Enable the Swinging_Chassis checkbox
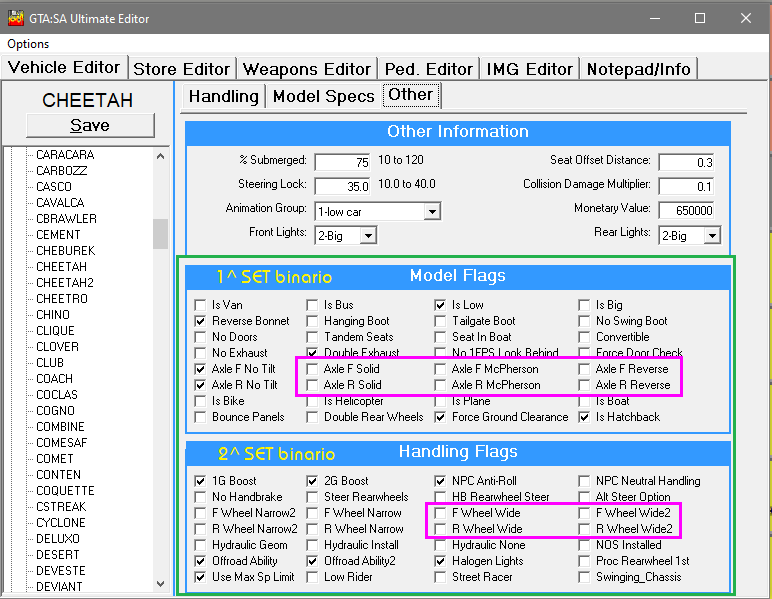The image size is (772, 599). tap(584, 577)
